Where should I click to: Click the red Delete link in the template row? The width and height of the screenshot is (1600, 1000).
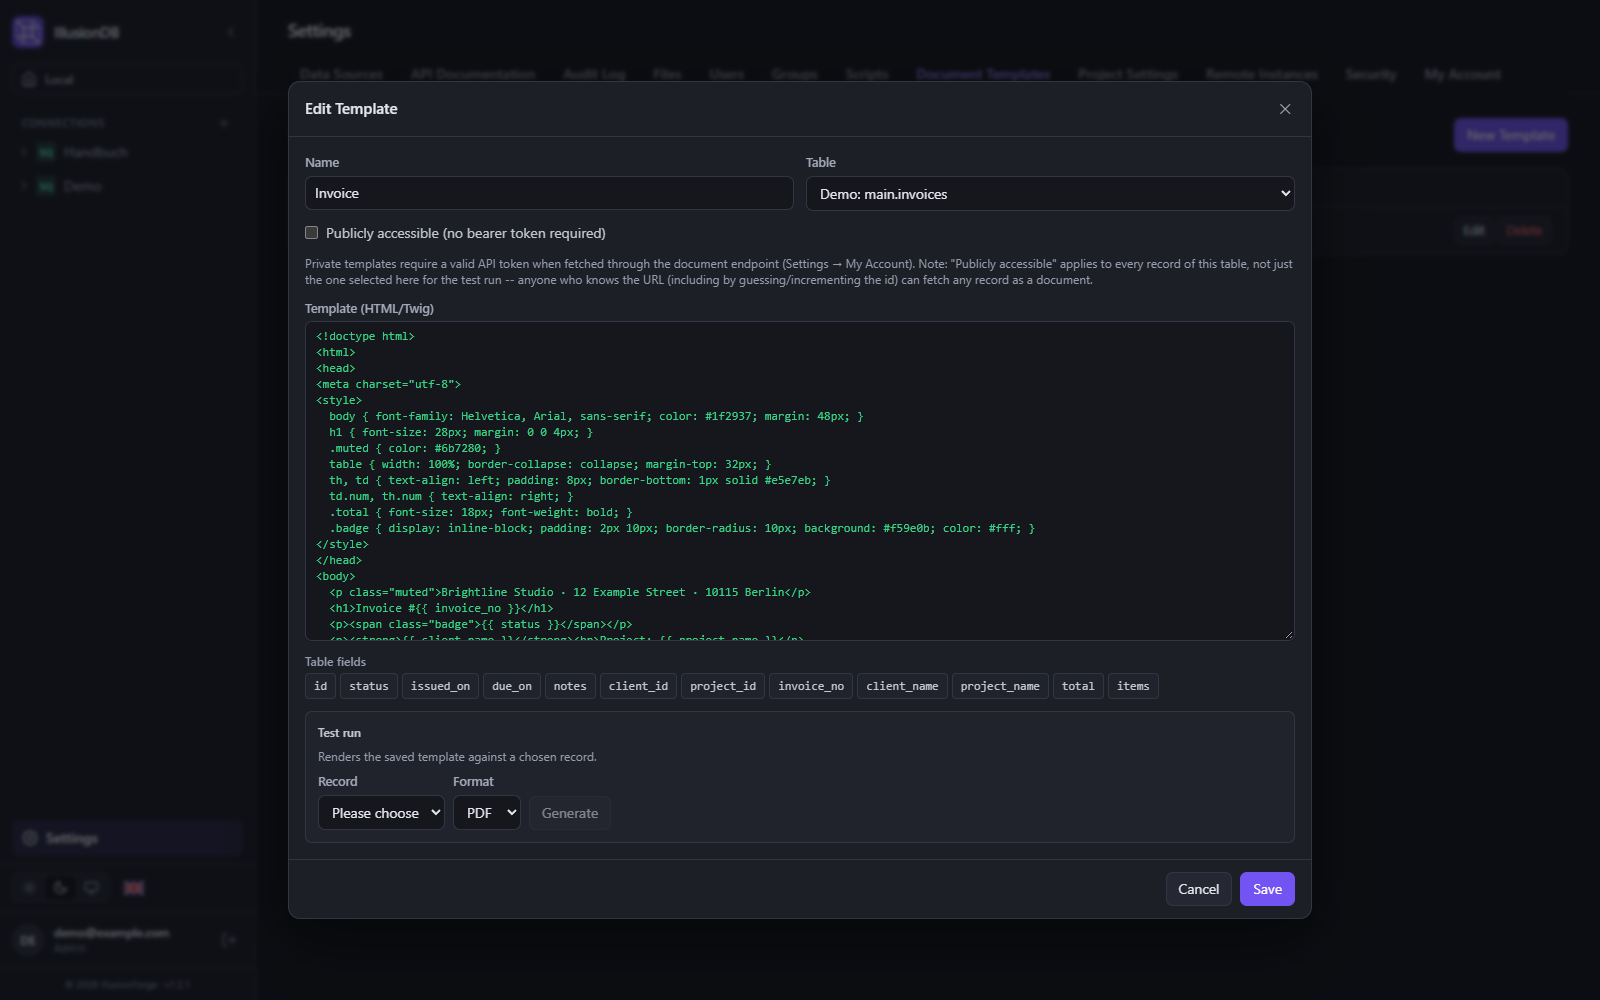click(1523, 230)
